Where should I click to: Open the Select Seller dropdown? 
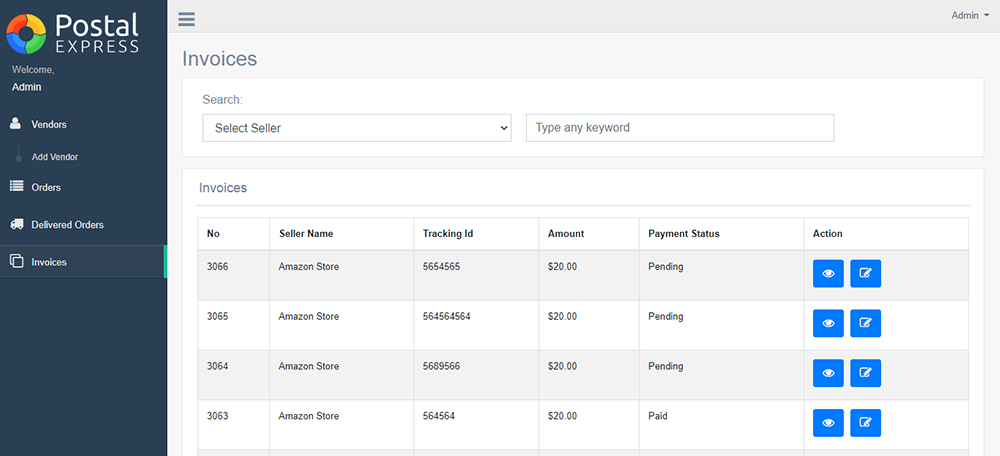pyautogui.click(x=357, y=128)
